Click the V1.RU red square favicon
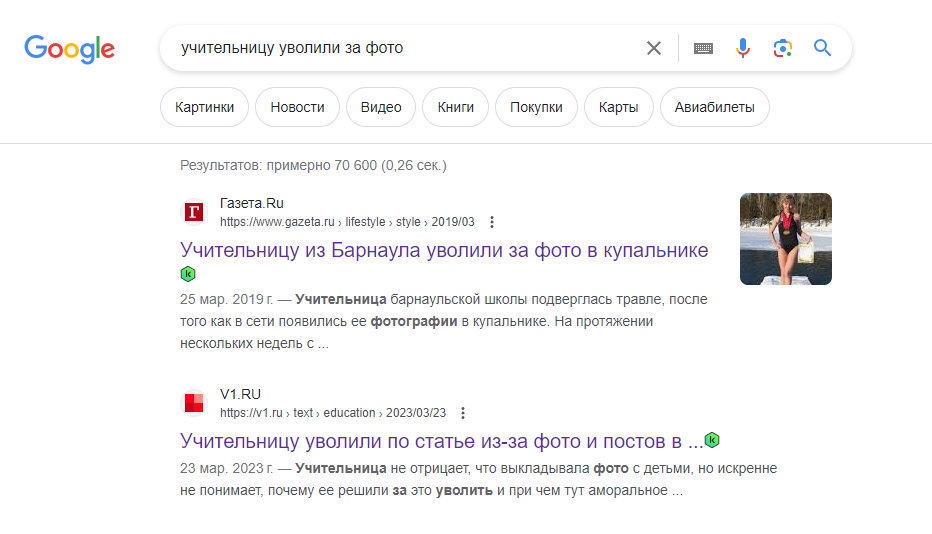Screen dimensions: 932x534 (x=194, y=403)
